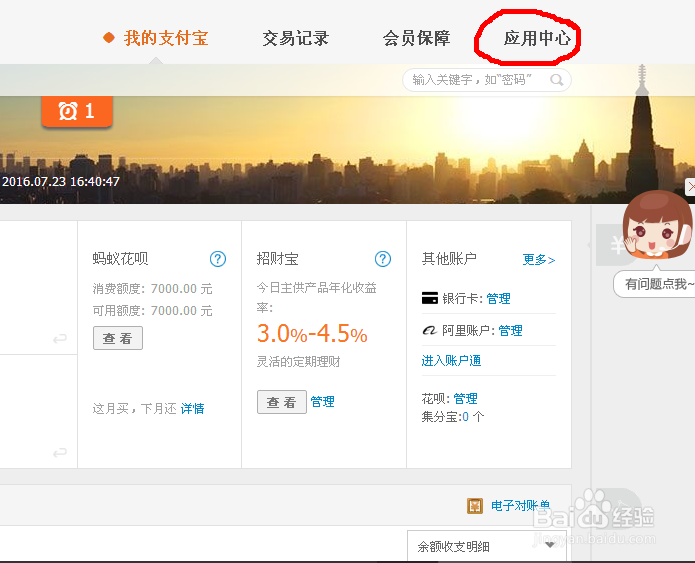
Task: Open the 进入账户通 link
Action: coord(451,361)
